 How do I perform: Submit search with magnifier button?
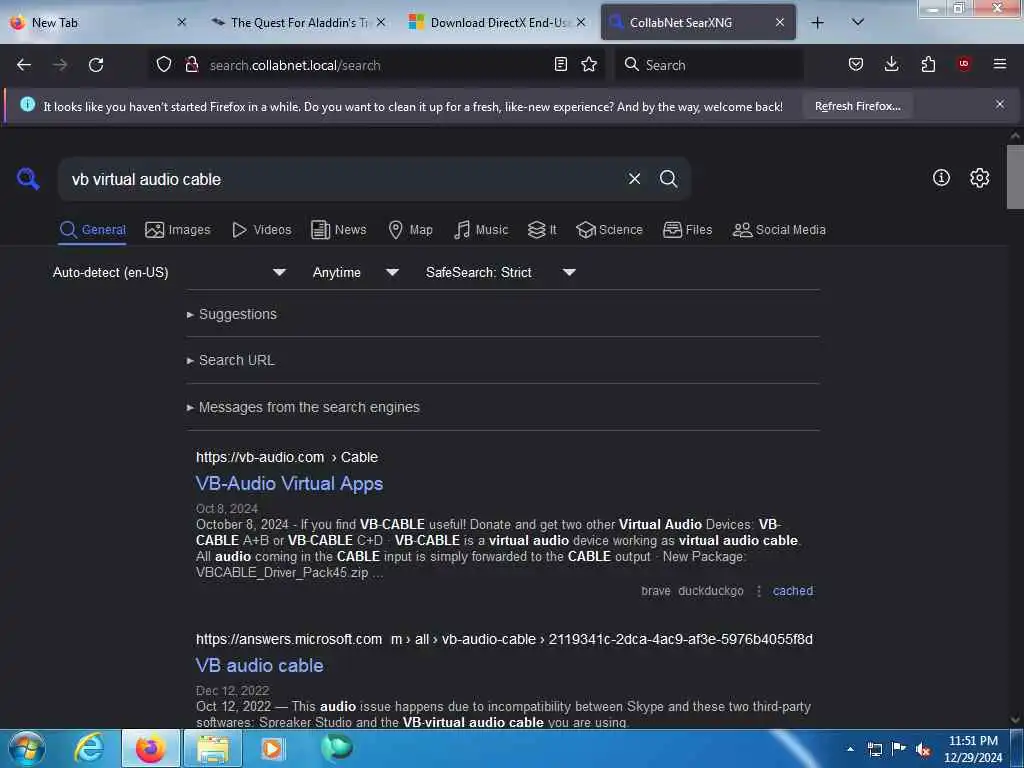pos(668,179)
